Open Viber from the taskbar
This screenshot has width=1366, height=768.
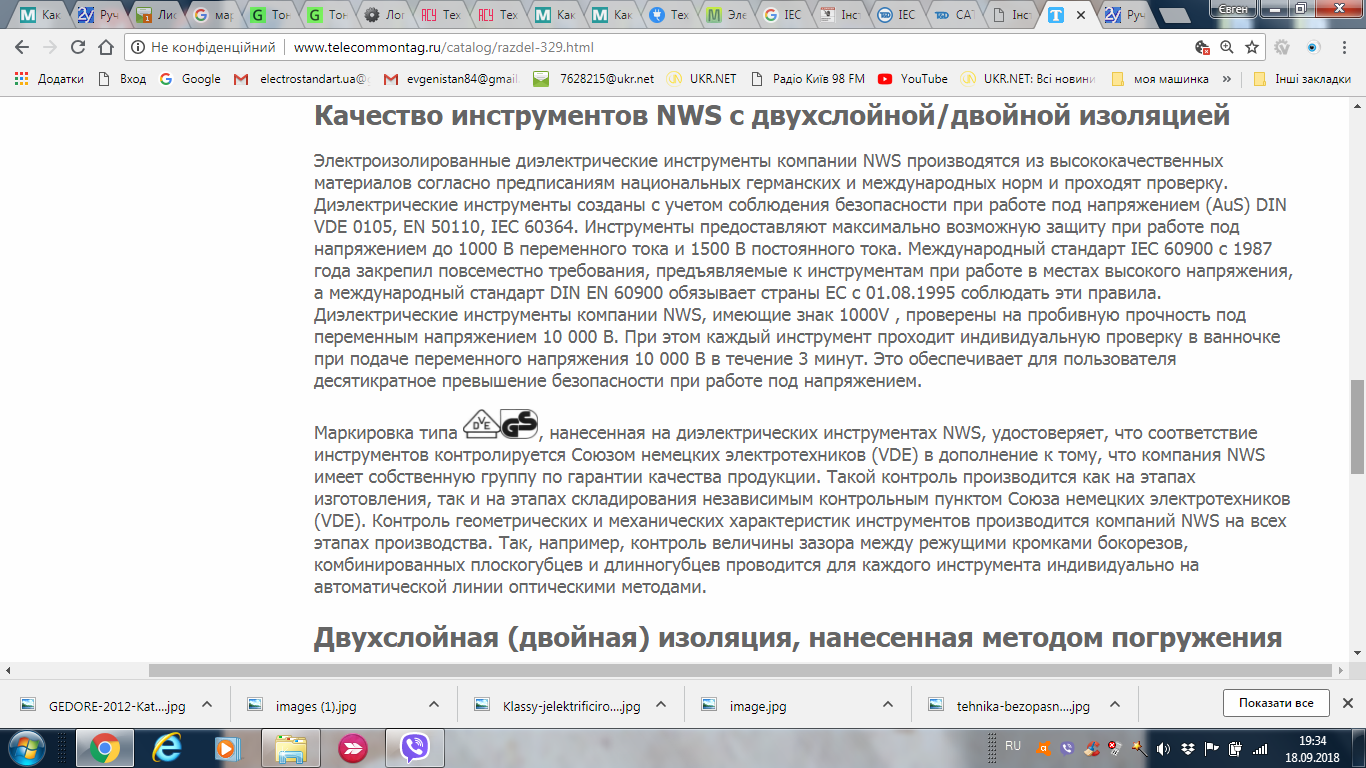click(414, 747)
